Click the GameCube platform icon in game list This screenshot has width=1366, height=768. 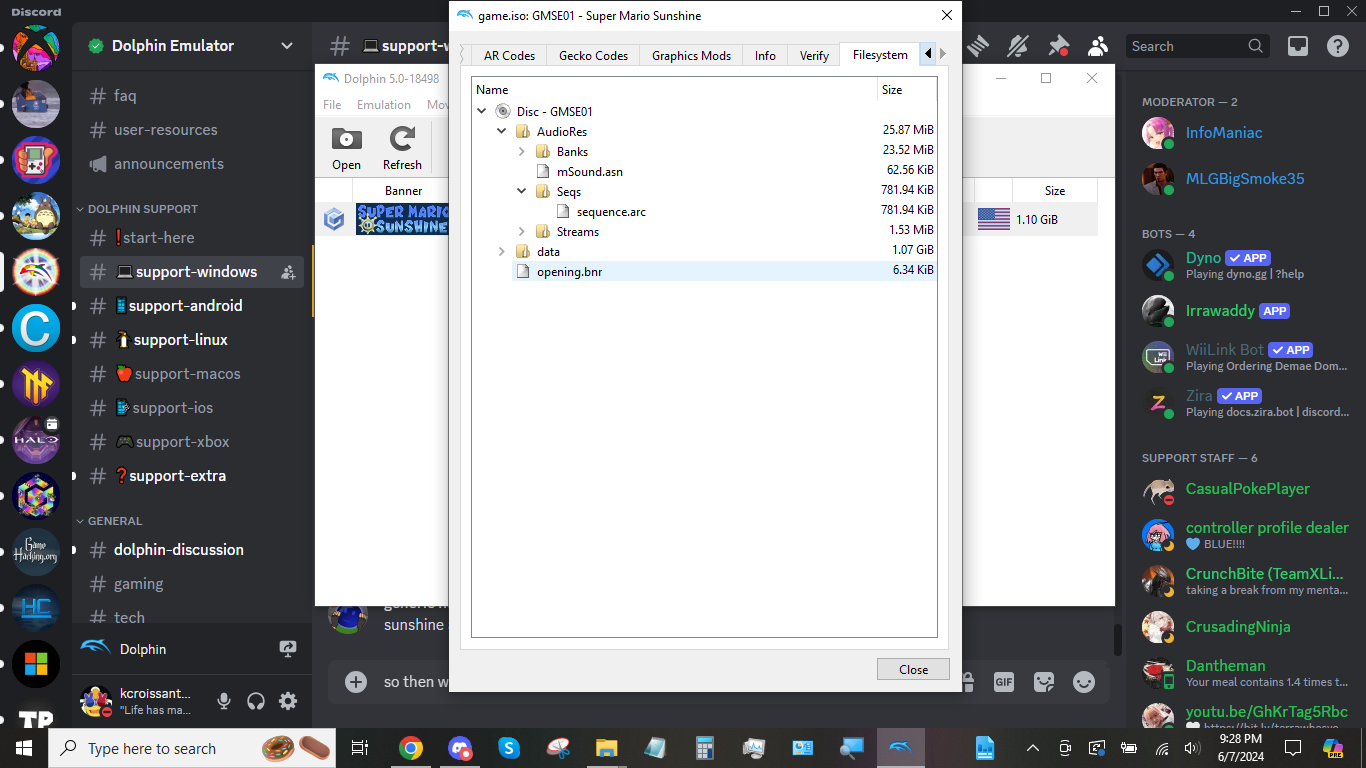[x=335, y=219]
